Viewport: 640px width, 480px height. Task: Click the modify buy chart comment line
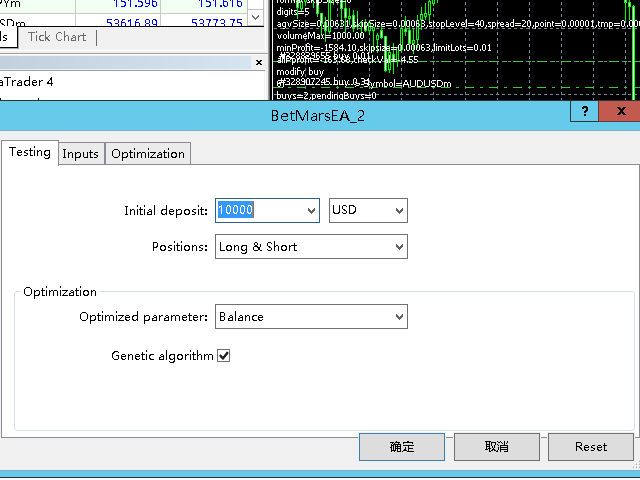(300, 72)
